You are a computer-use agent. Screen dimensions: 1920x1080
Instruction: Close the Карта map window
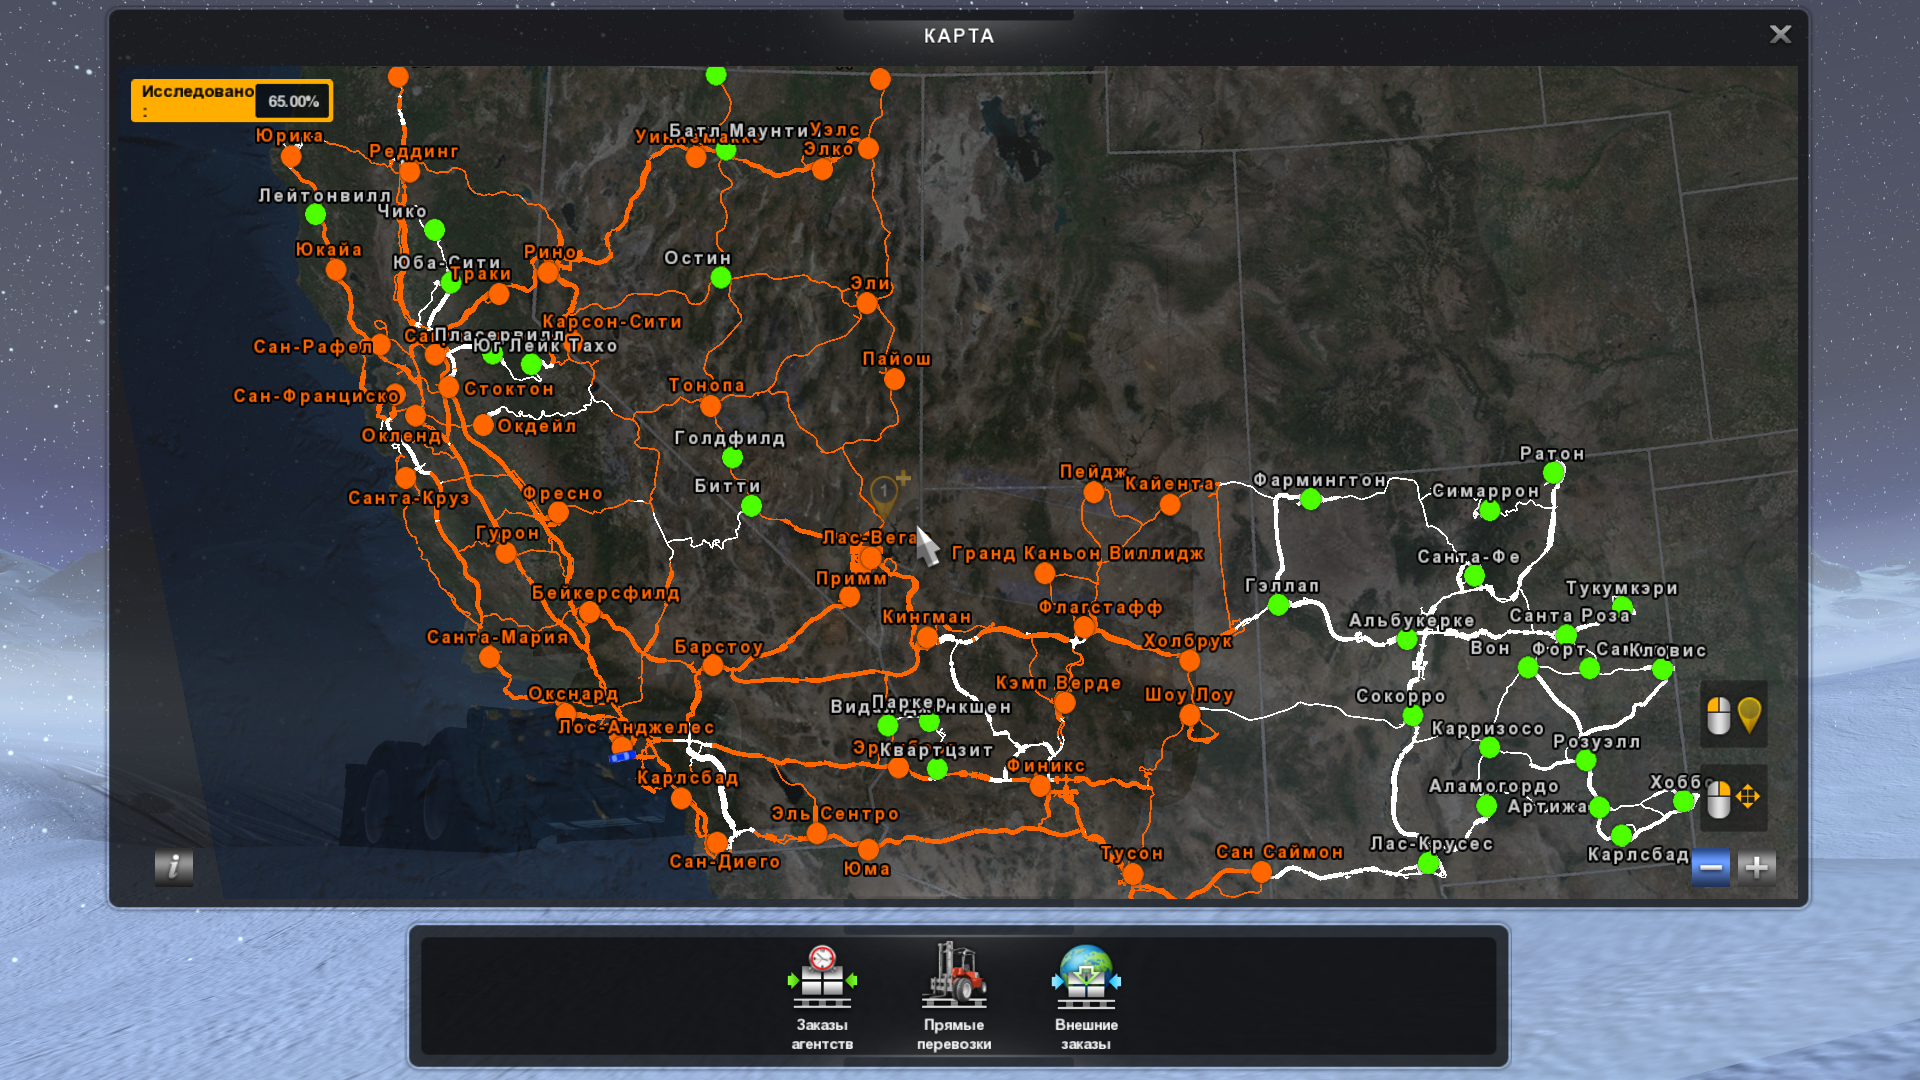(x=1780, y=35)
